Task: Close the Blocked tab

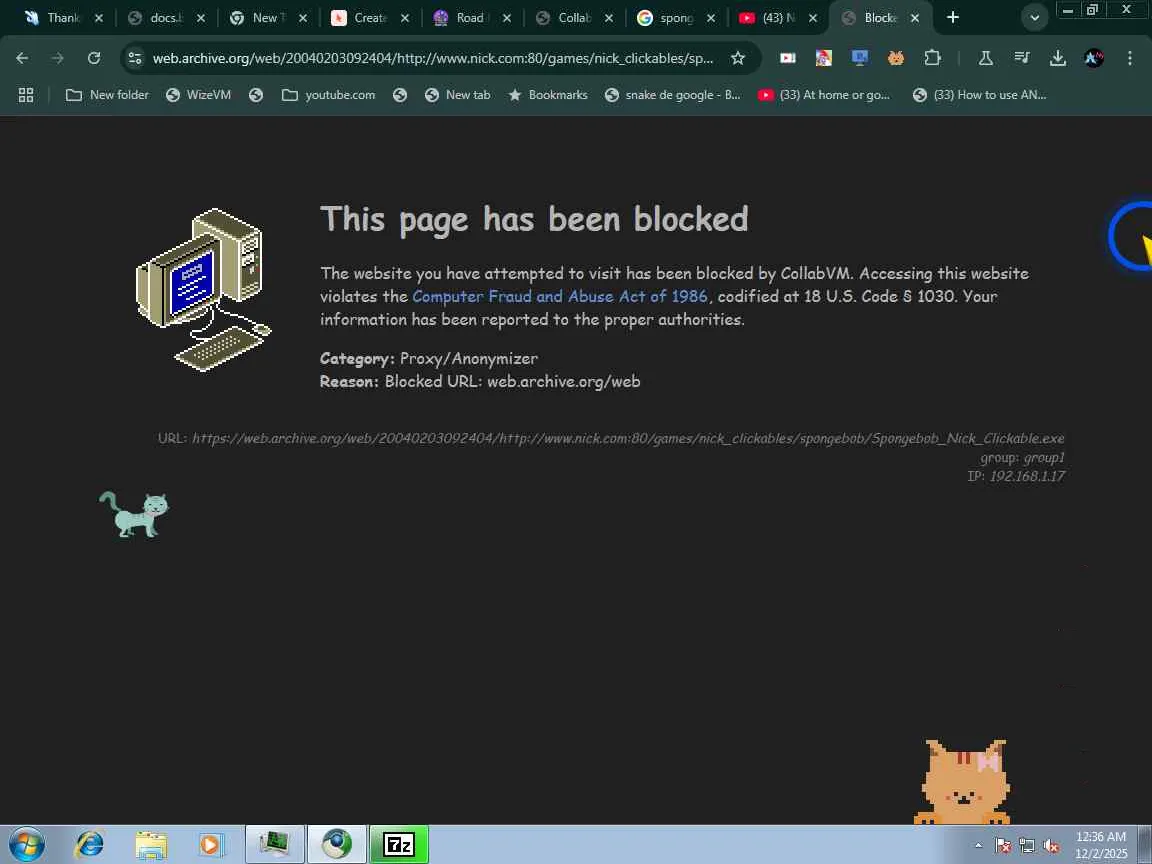Action: tap(915, 18)
